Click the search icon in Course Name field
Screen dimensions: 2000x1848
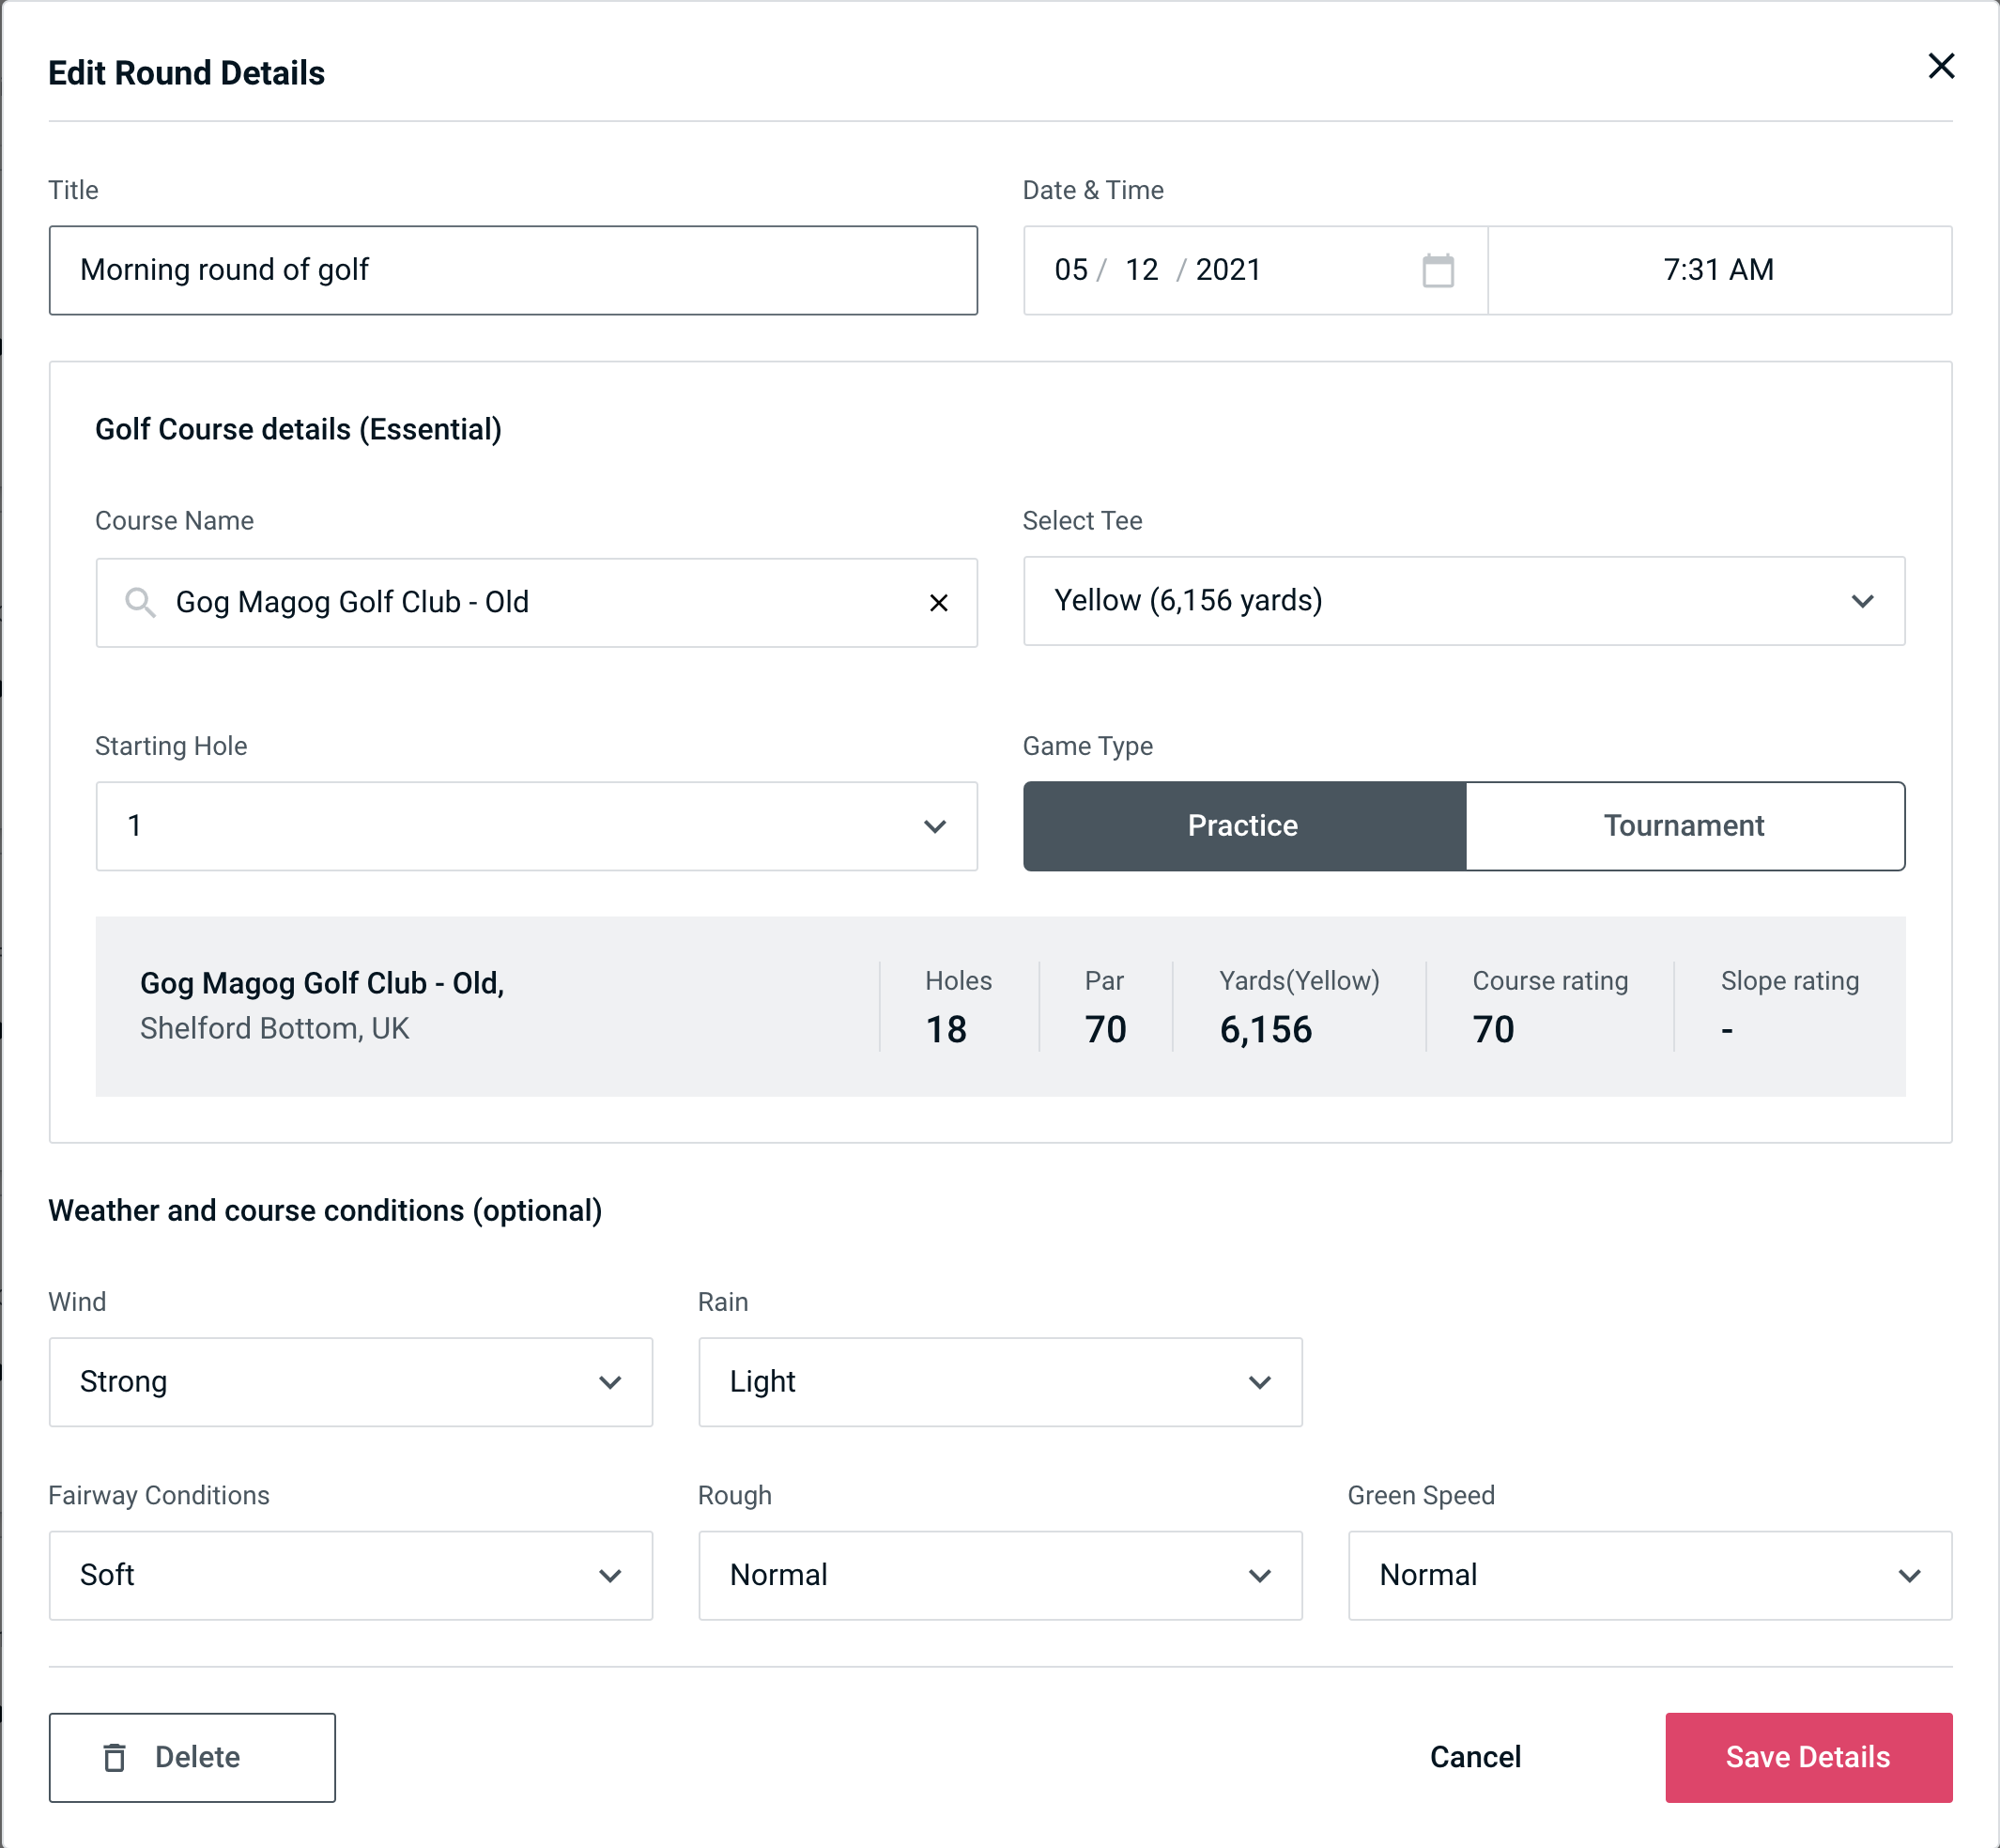tap(138, 601)
